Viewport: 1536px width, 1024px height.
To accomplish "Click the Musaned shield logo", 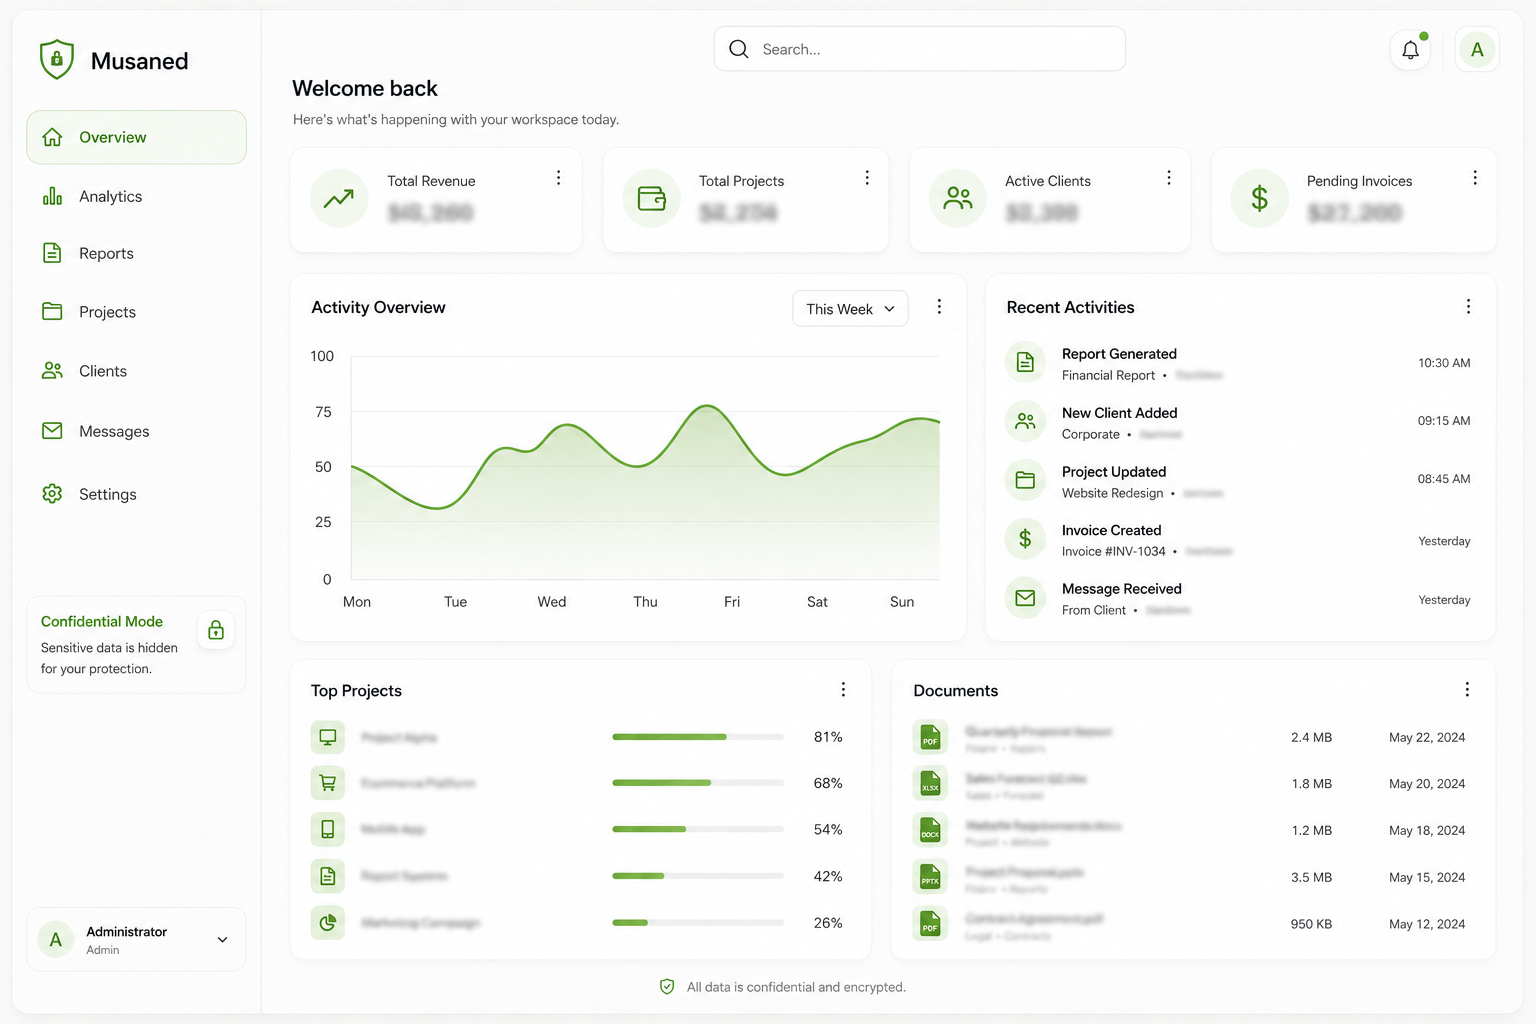I will click(x=57, y=60).
